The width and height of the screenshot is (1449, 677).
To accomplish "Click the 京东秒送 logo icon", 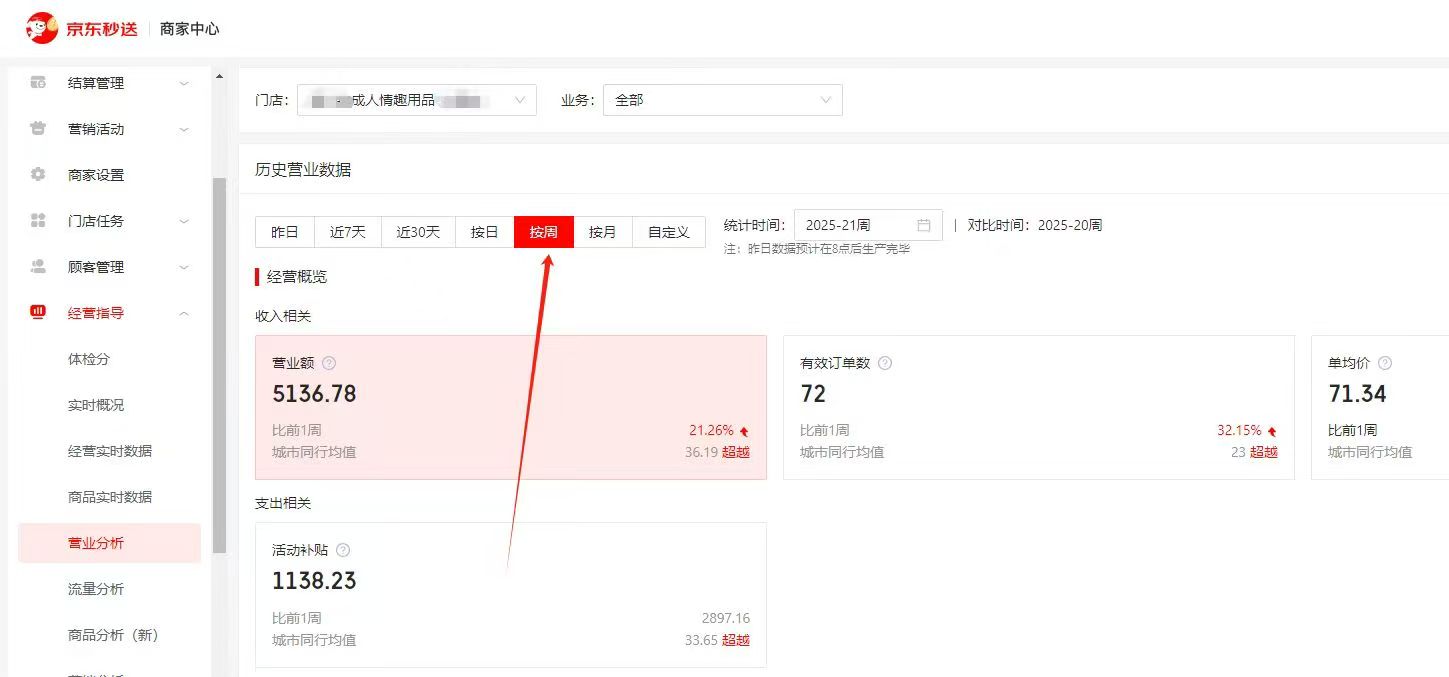I will point(42,28).
